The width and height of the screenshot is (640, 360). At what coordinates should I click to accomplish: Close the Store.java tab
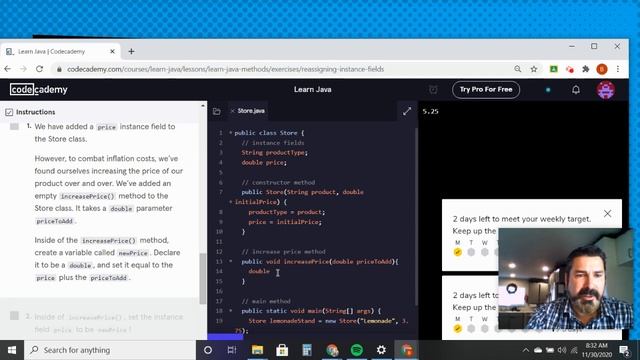click(232, 111)
